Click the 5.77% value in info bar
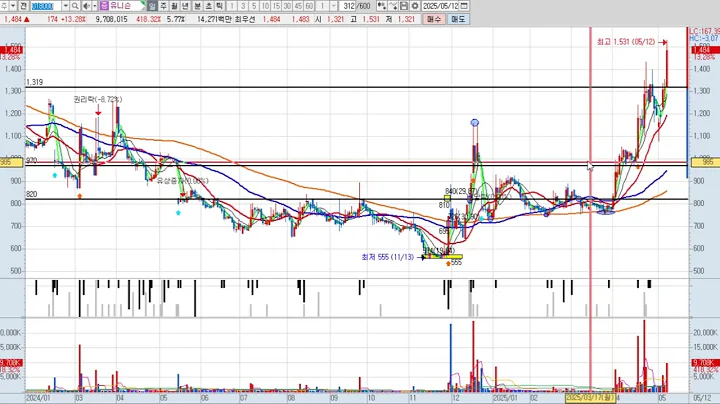This screenshot has height=404, width=720. [175, 19]
